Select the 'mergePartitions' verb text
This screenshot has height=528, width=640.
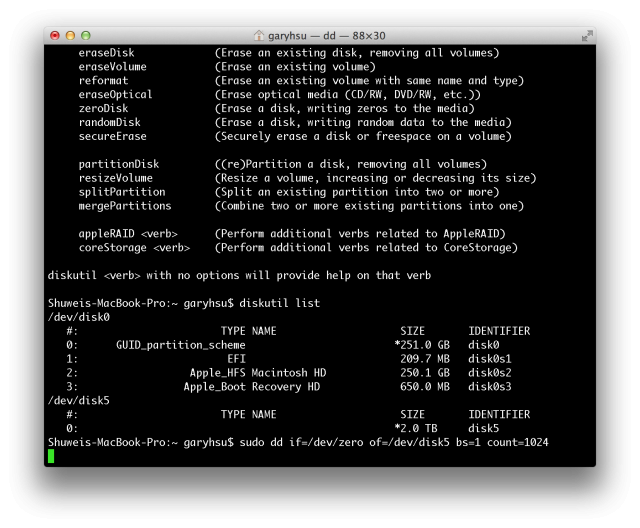(125, 206)
